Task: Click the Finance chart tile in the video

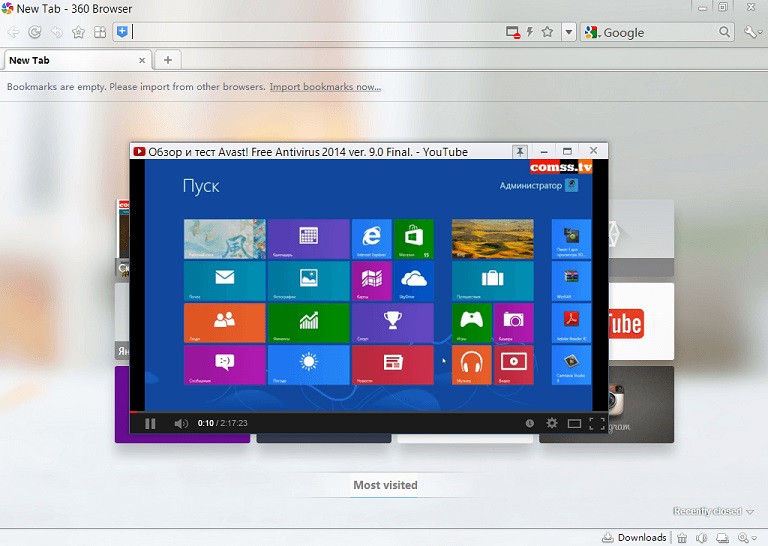Action: 309,323
